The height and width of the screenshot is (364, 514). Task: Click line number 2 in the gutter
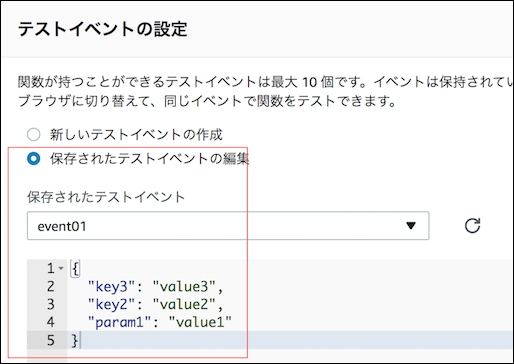point(50,286)
